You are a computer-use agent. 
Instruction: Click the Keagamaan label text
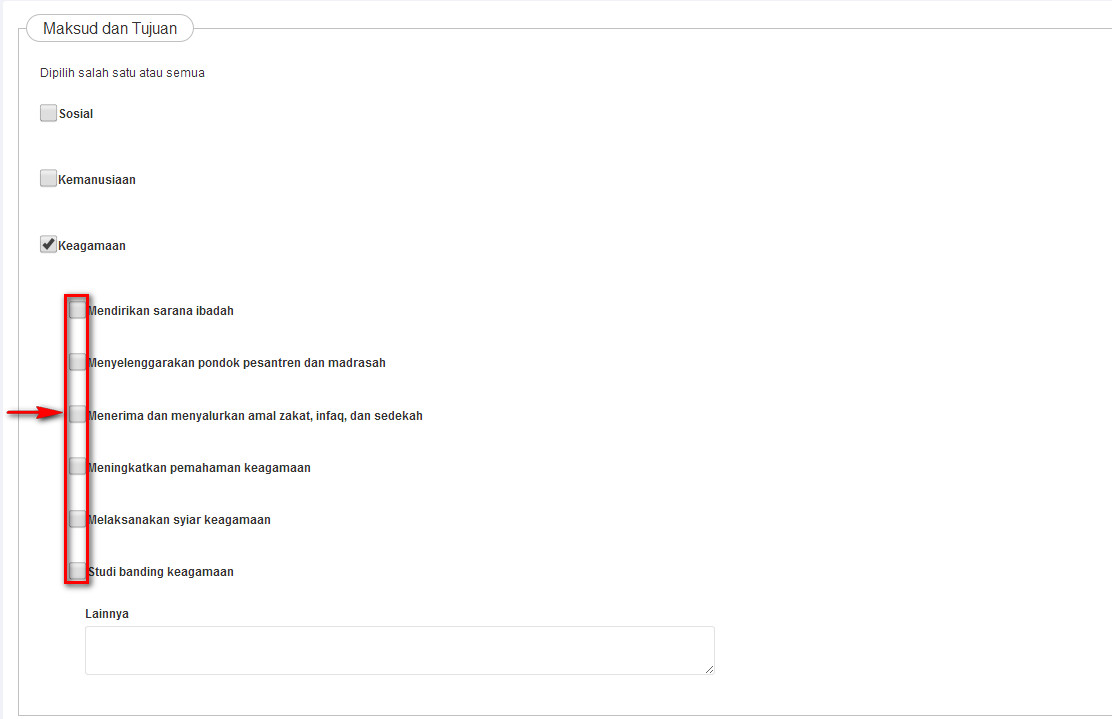[92, 246]
